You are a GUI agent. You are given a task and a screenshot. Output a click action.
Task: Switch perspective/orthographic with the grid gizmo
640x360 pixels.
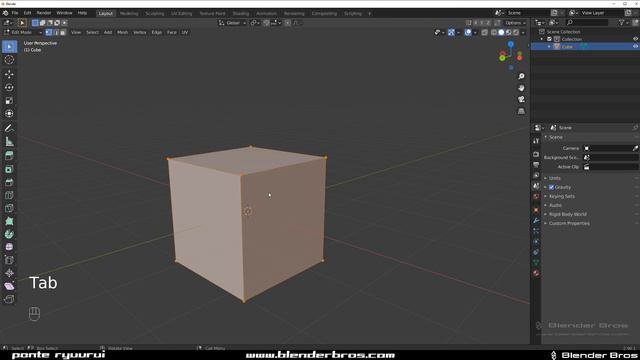[521, 111]
